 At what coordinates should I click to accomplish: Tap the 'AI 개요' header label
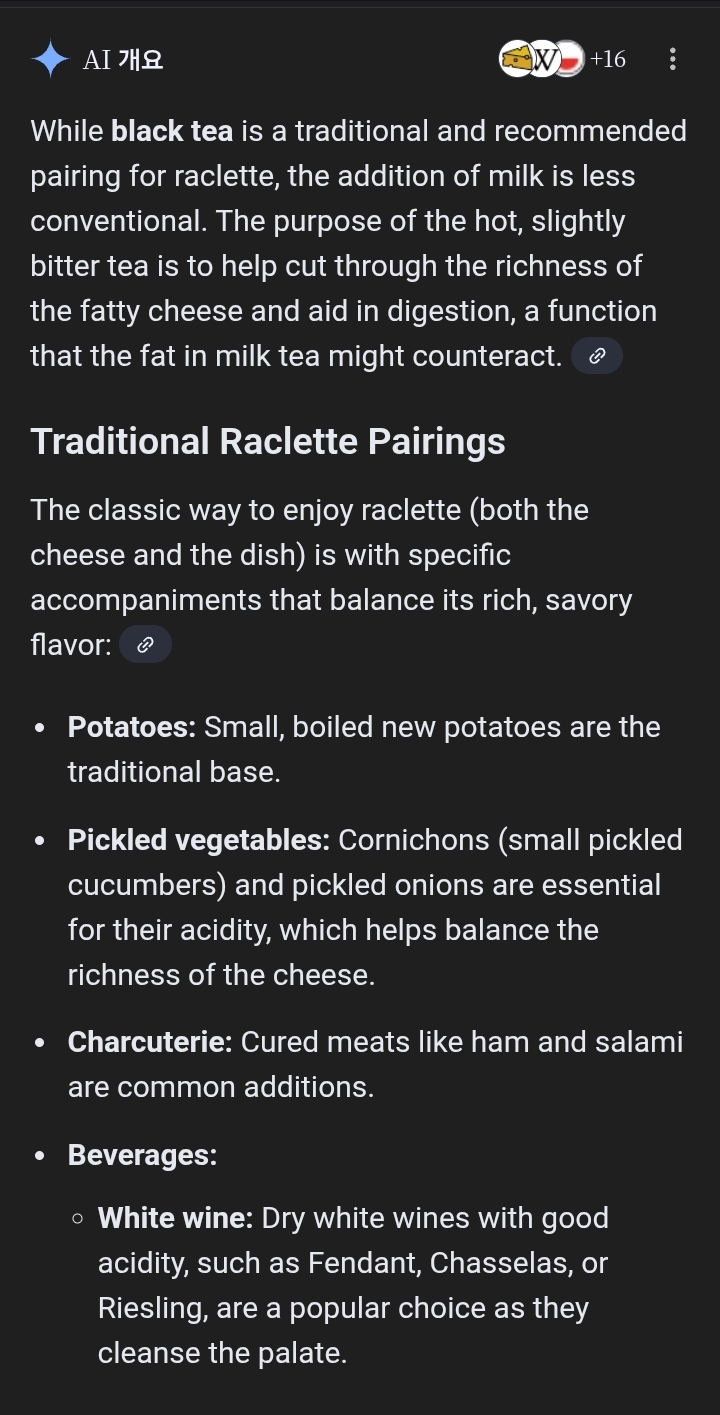coord(123,60)
